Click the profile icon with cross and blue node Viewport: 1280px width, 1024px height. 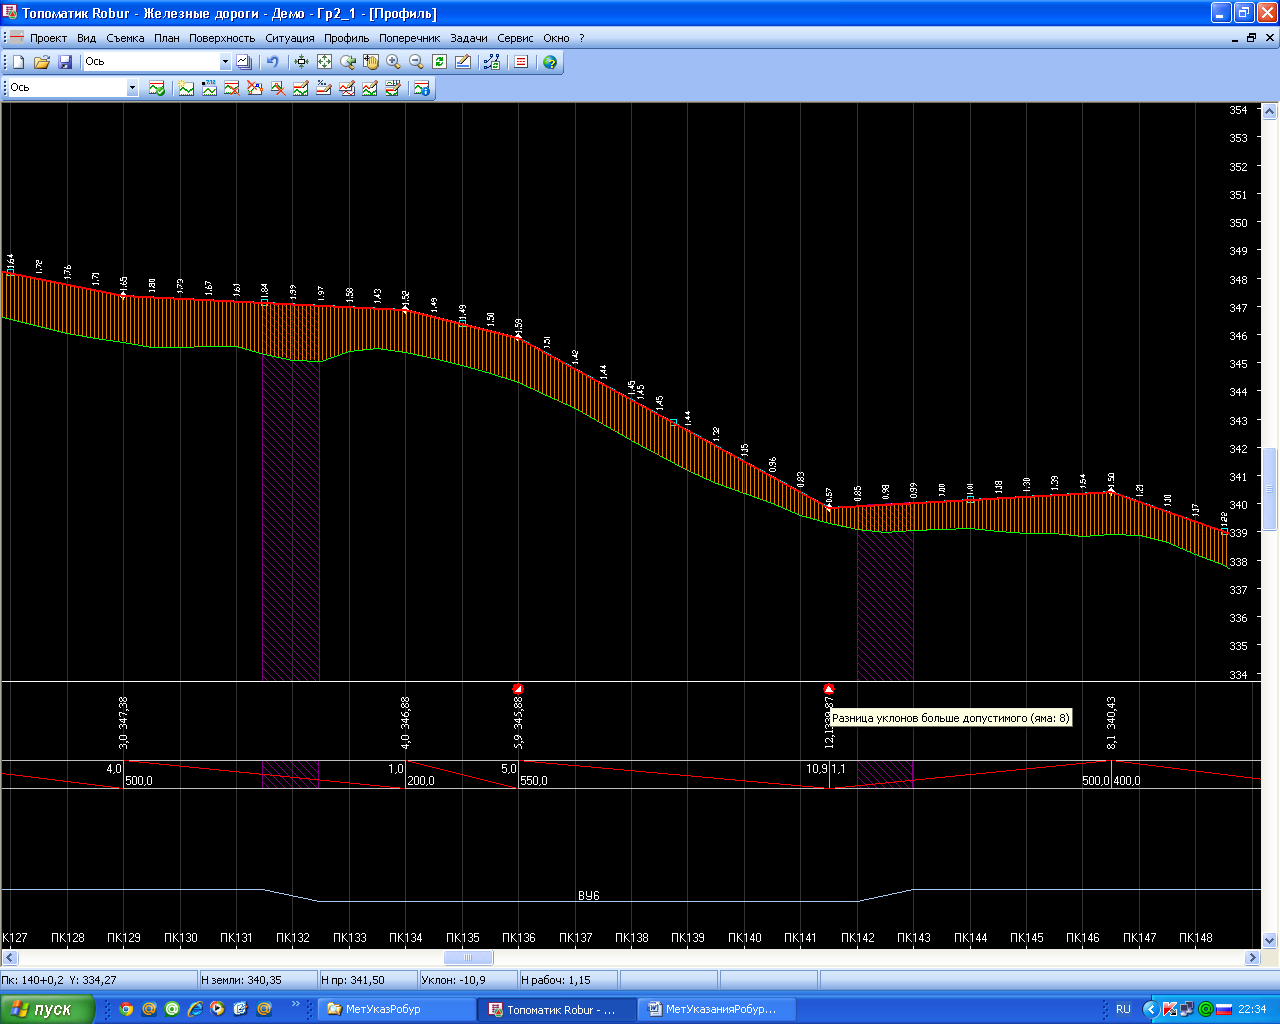(x=255, y=88)
